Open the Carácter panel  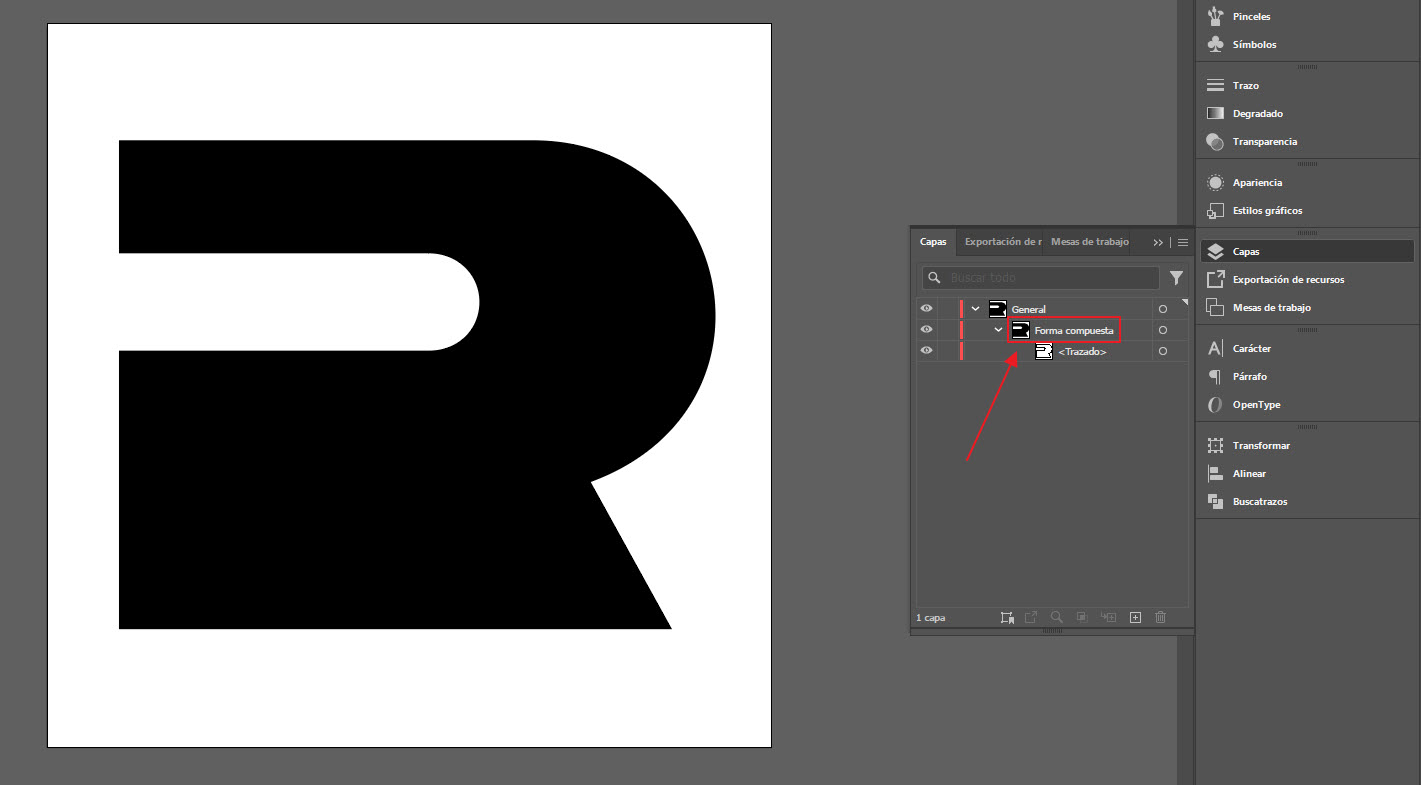pyautogui.click(x=1307, y=349)
